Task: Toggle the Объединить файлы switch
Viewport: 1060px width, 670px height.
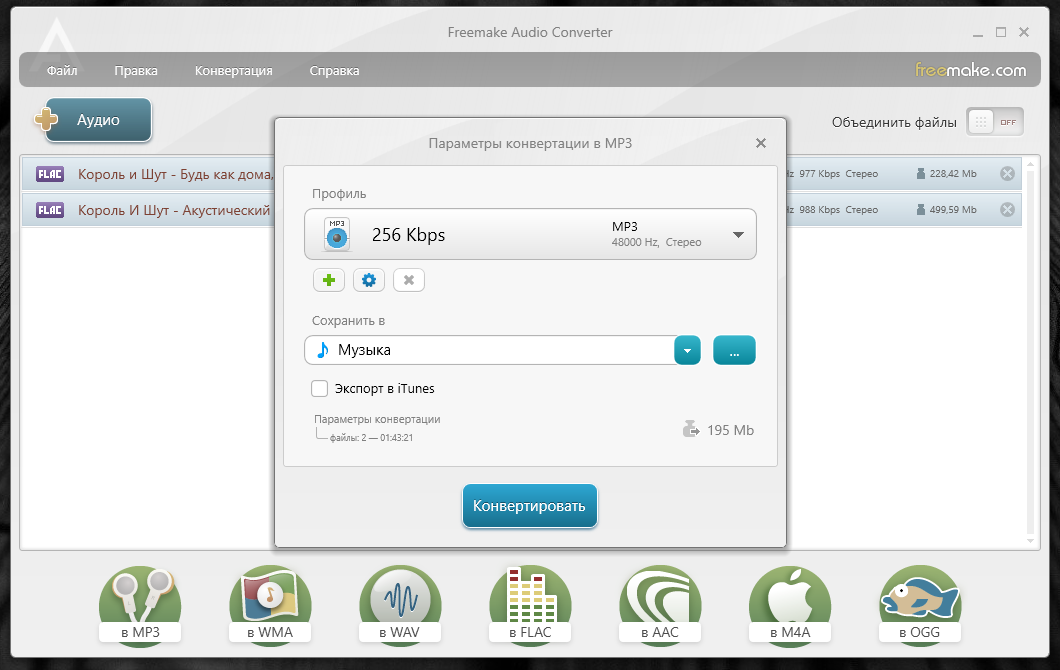Action: pos(995,122)
